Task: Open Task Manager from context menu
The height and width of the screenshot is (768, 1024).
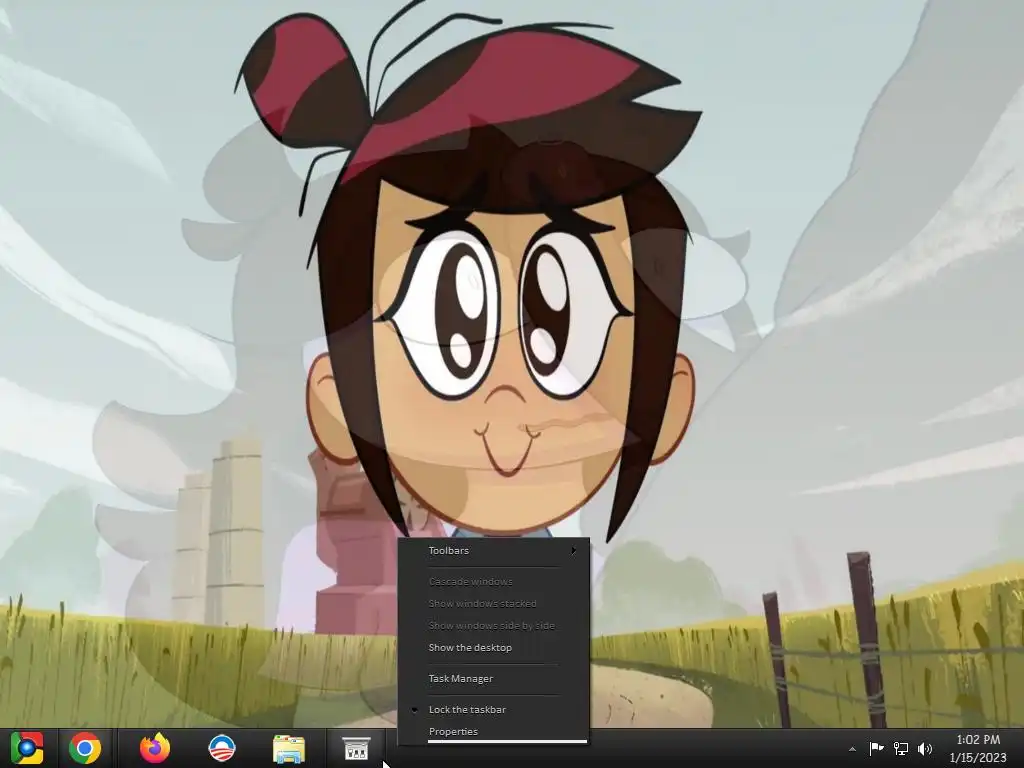Action: point(494,679)
